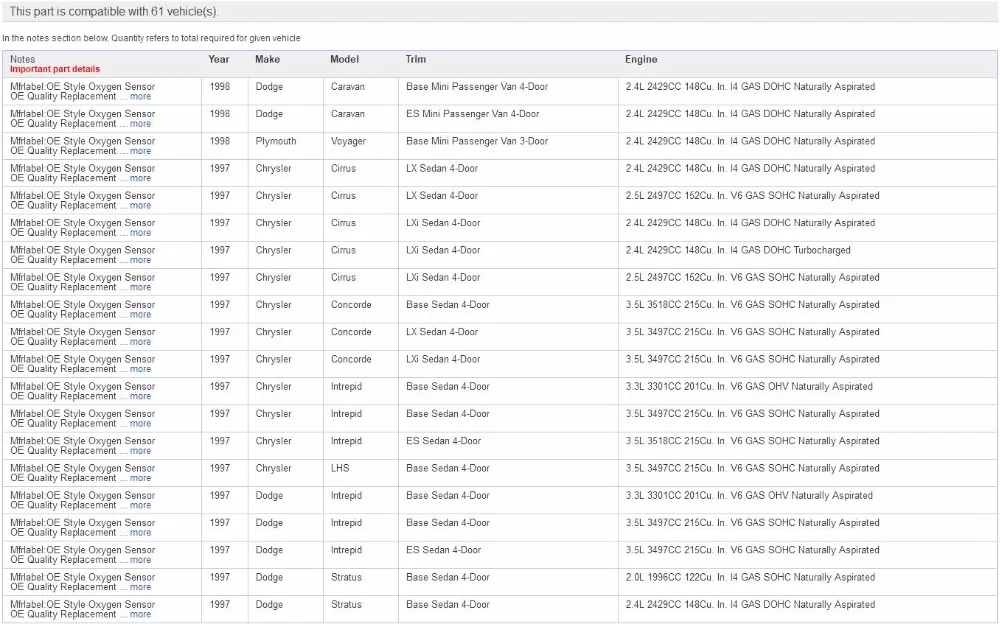
Task: Open 'more' link in Dodge Stratus 2.0L row
Action: coord(140,587)
